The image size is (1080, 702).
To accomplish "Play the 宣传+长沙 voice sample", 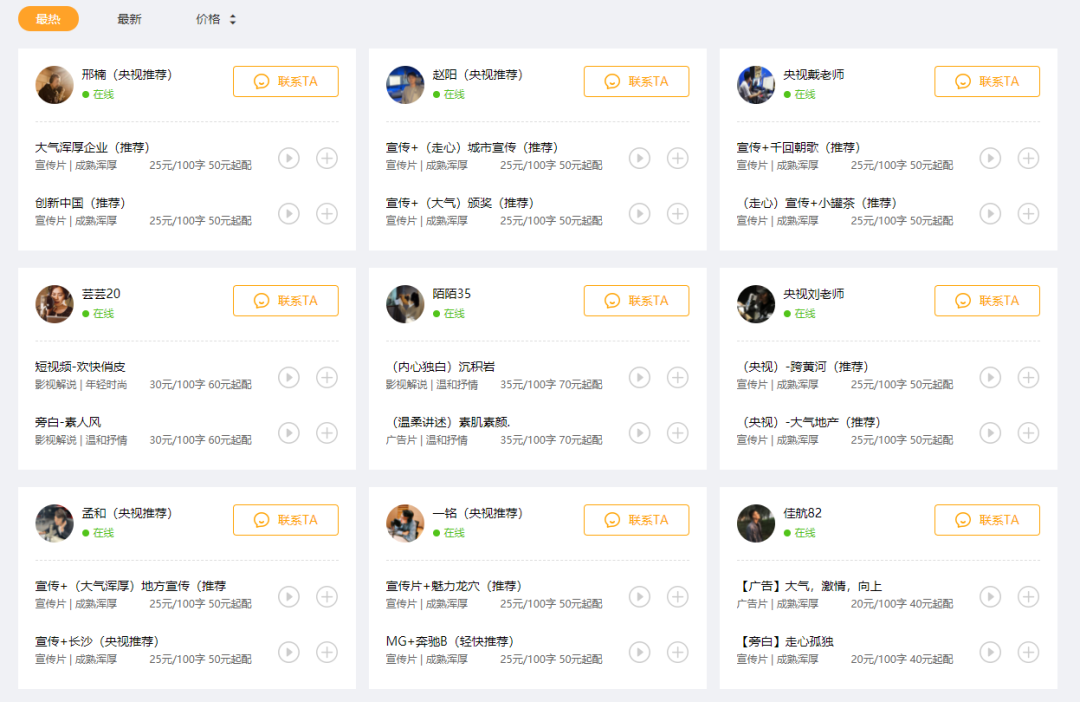I will tap(289, 651).
